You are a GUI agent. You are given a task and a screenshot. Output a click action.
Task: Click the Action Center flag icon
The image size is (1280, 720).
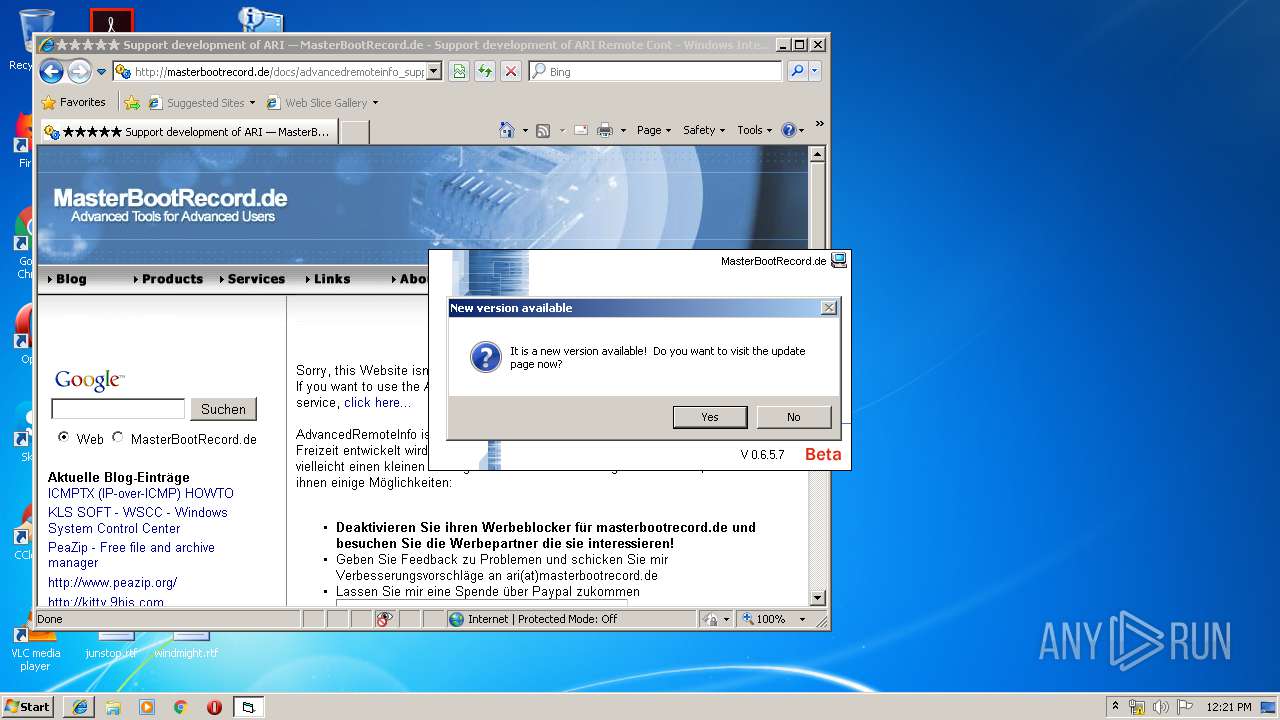(1185, 707)
